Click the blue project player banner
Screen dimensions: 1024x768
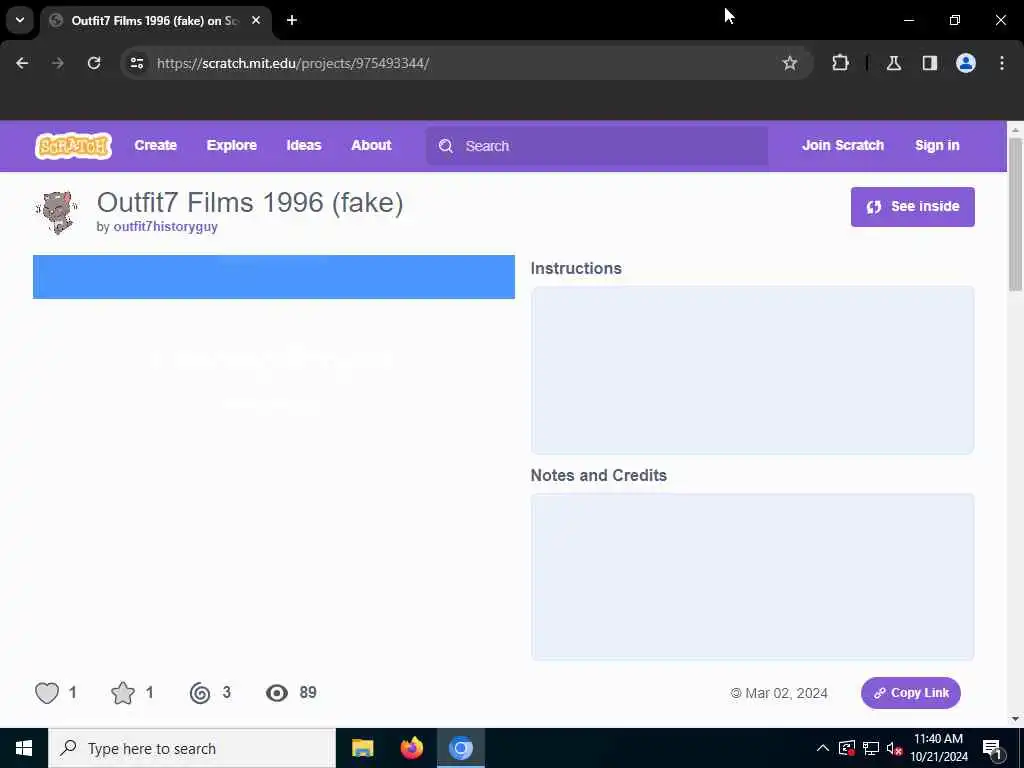pyautogui.click(x=274, y=277)
